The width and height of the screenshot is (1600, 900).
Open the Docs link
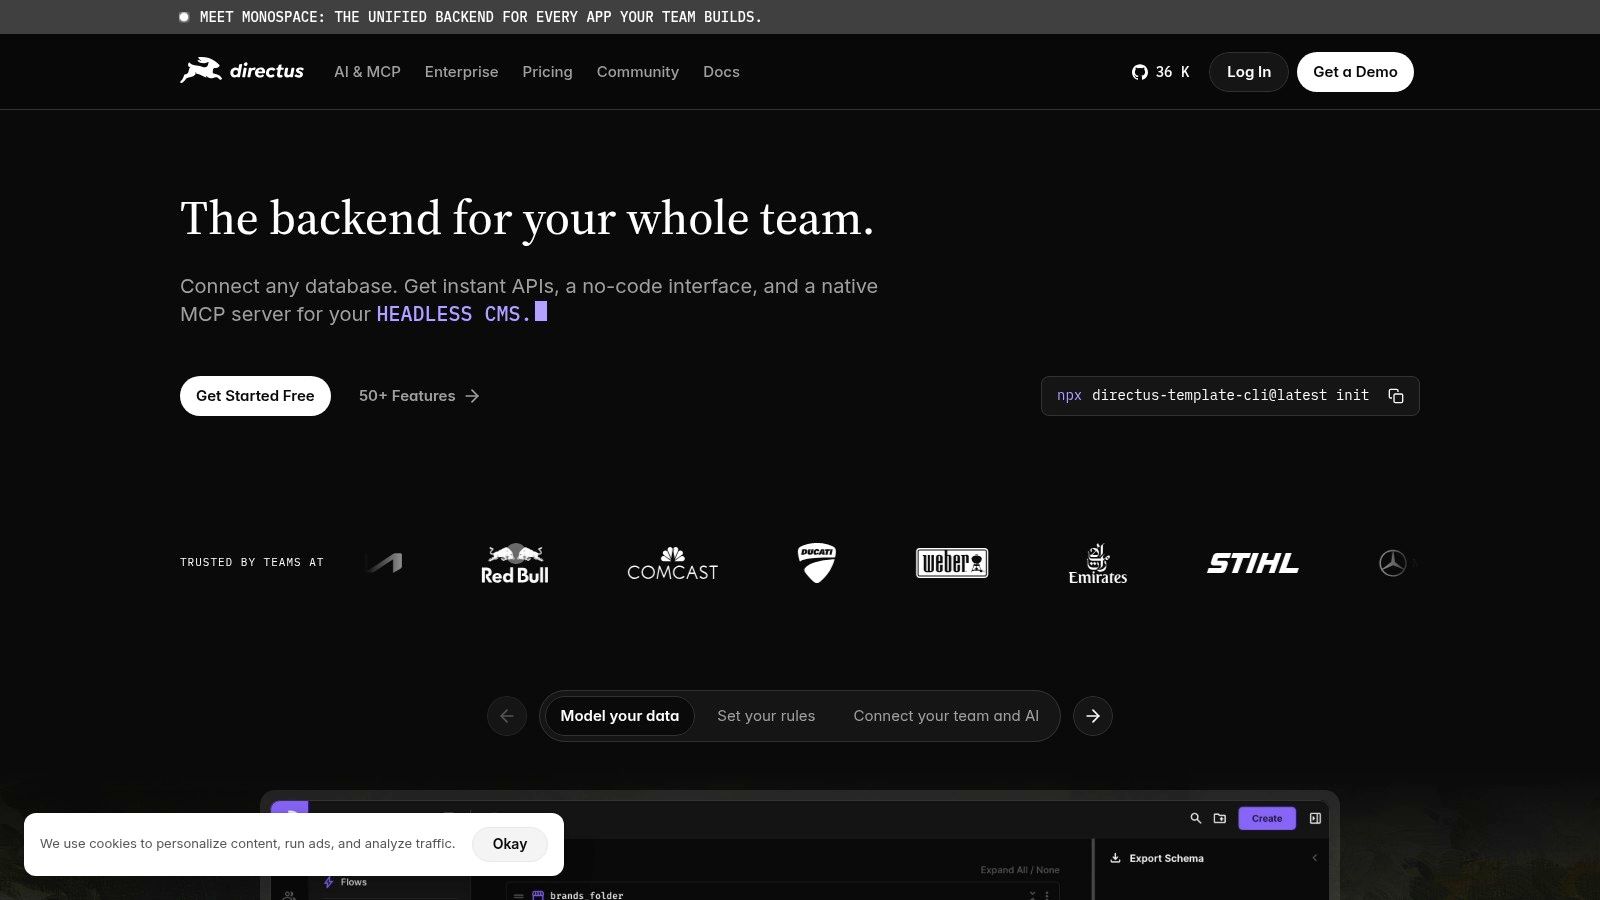click(721, 72)
